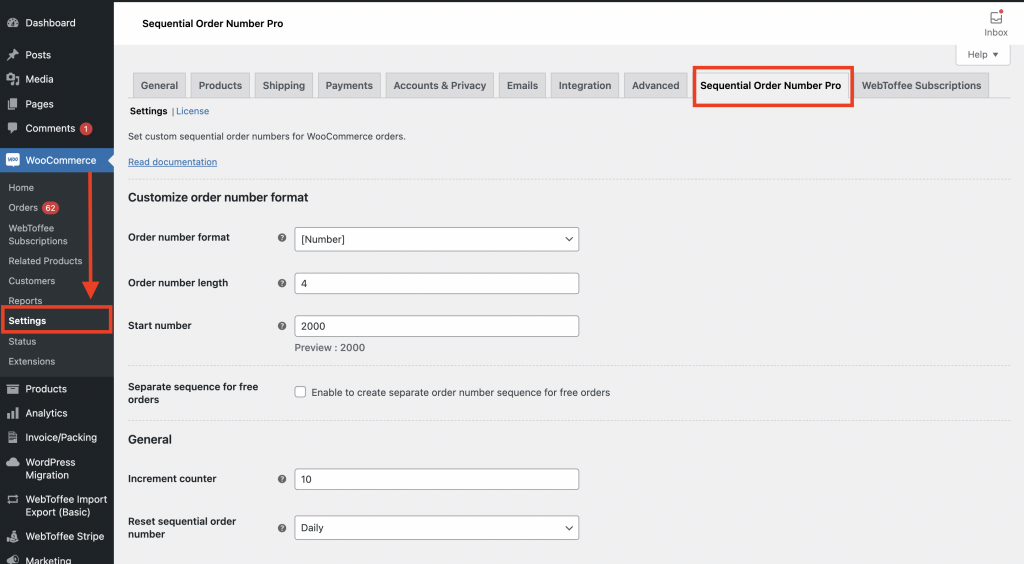Open the Order number format dropdown
Screen dimensions: 1024x564
click(436, 239)
